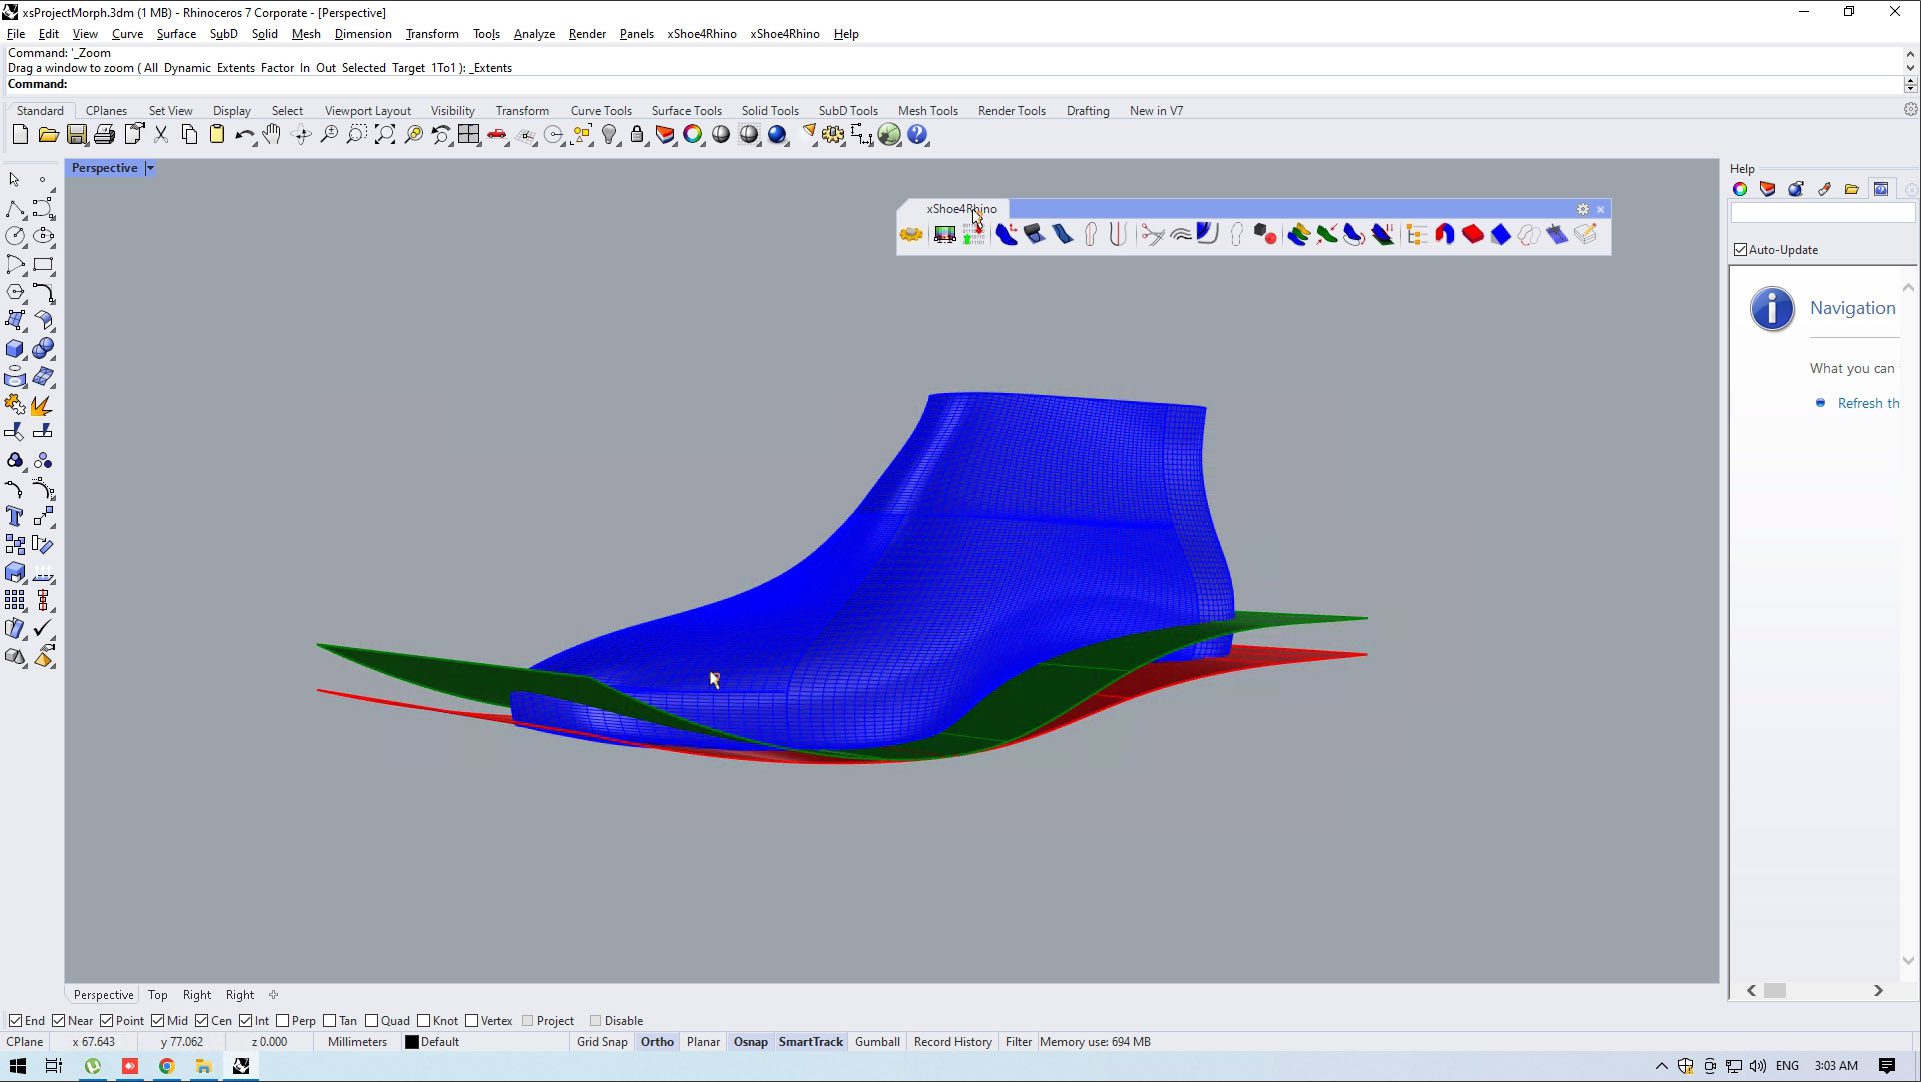Toggle Ortho mode in status bar
Image resolution: width=1921 pixels, height=1082 pixels.
(657, 1042)
